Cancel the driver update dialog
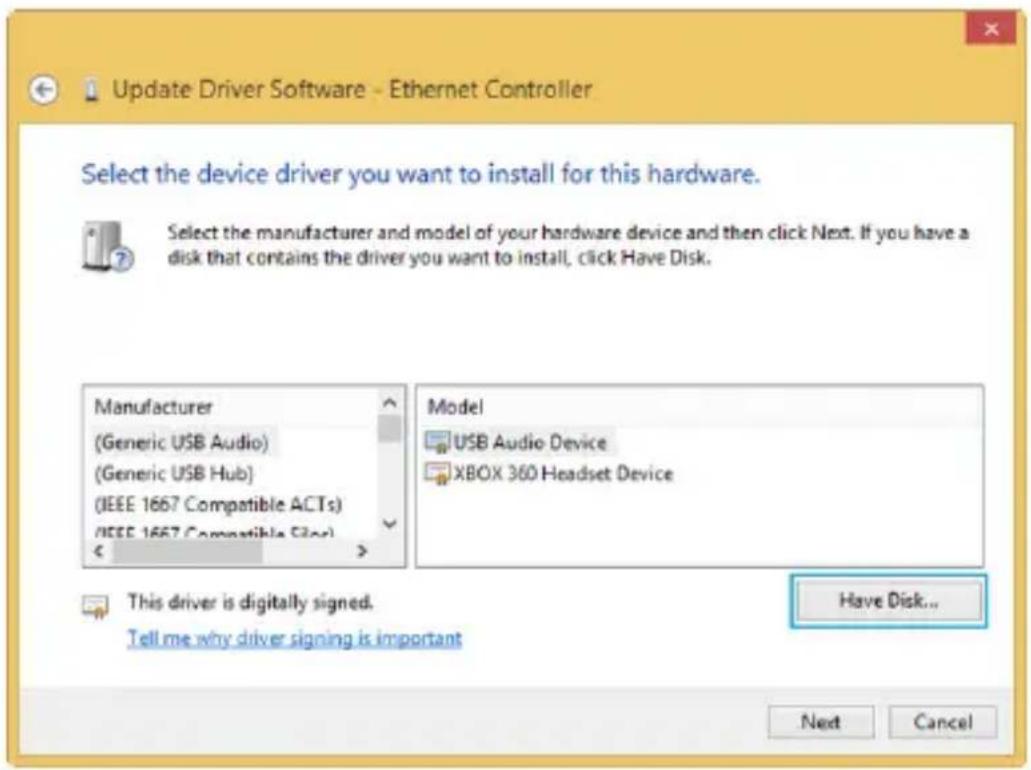This screenshot has height=770, width=1031. coord(942,721)
